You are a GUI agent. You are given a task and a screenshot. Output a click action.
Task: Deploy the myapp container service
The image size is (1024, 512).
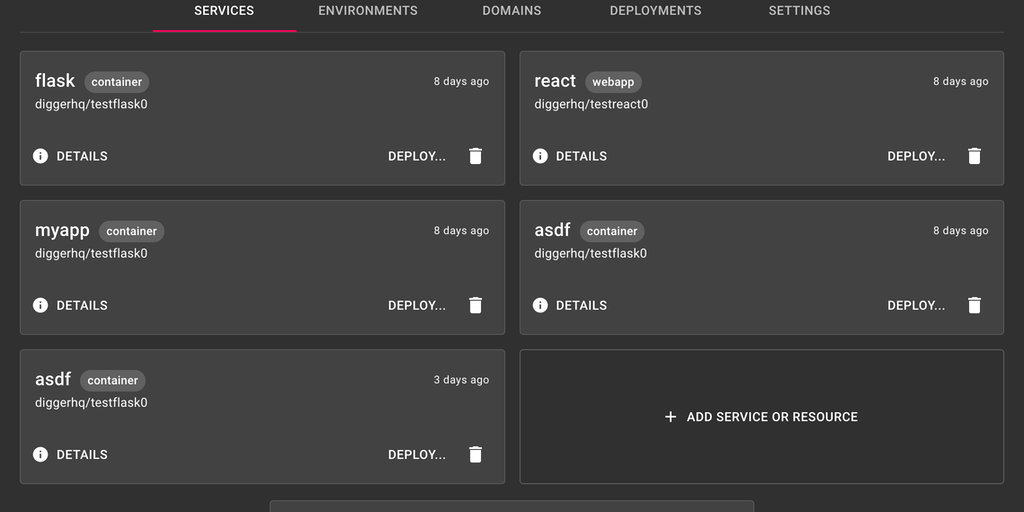[x=417, y=305]
